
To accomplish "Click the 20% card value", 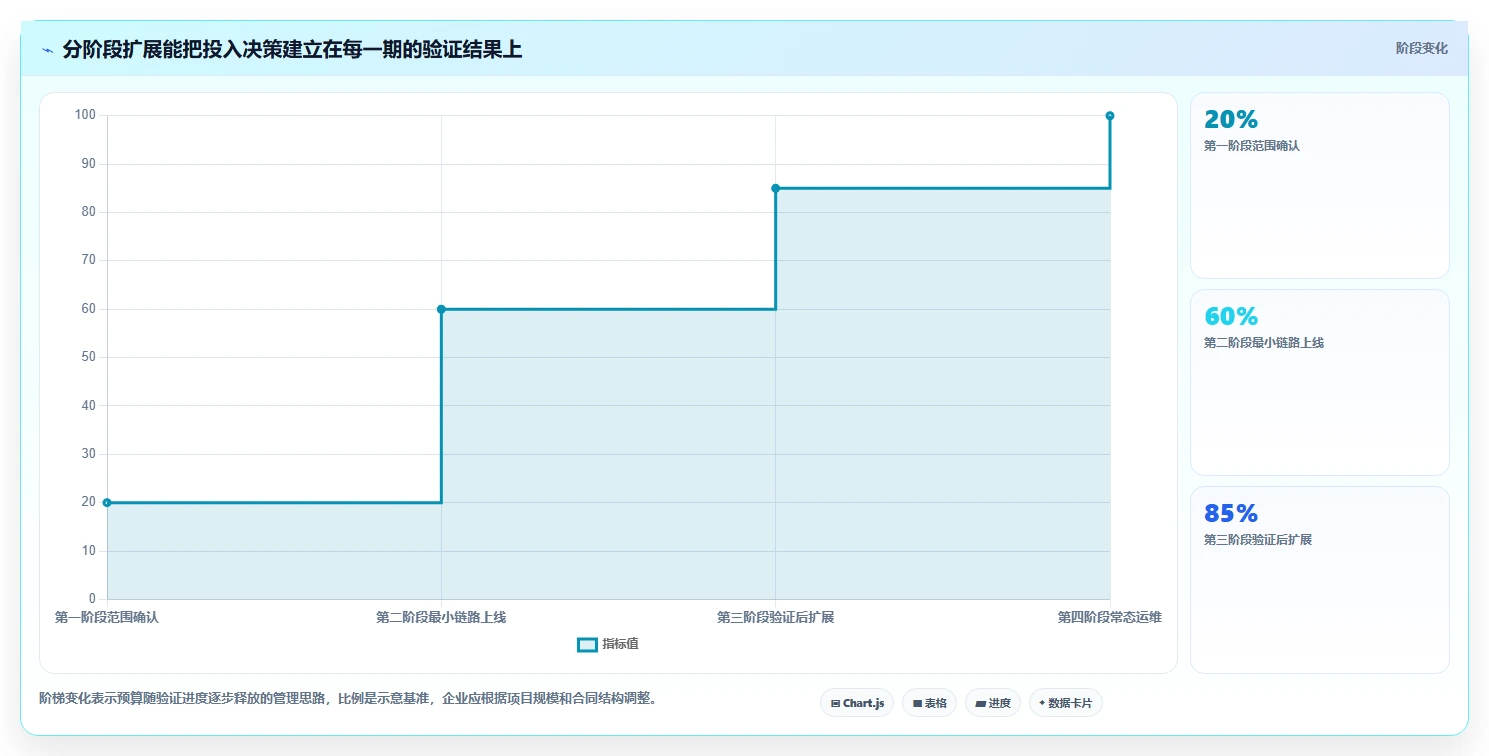I will 1231,120.
